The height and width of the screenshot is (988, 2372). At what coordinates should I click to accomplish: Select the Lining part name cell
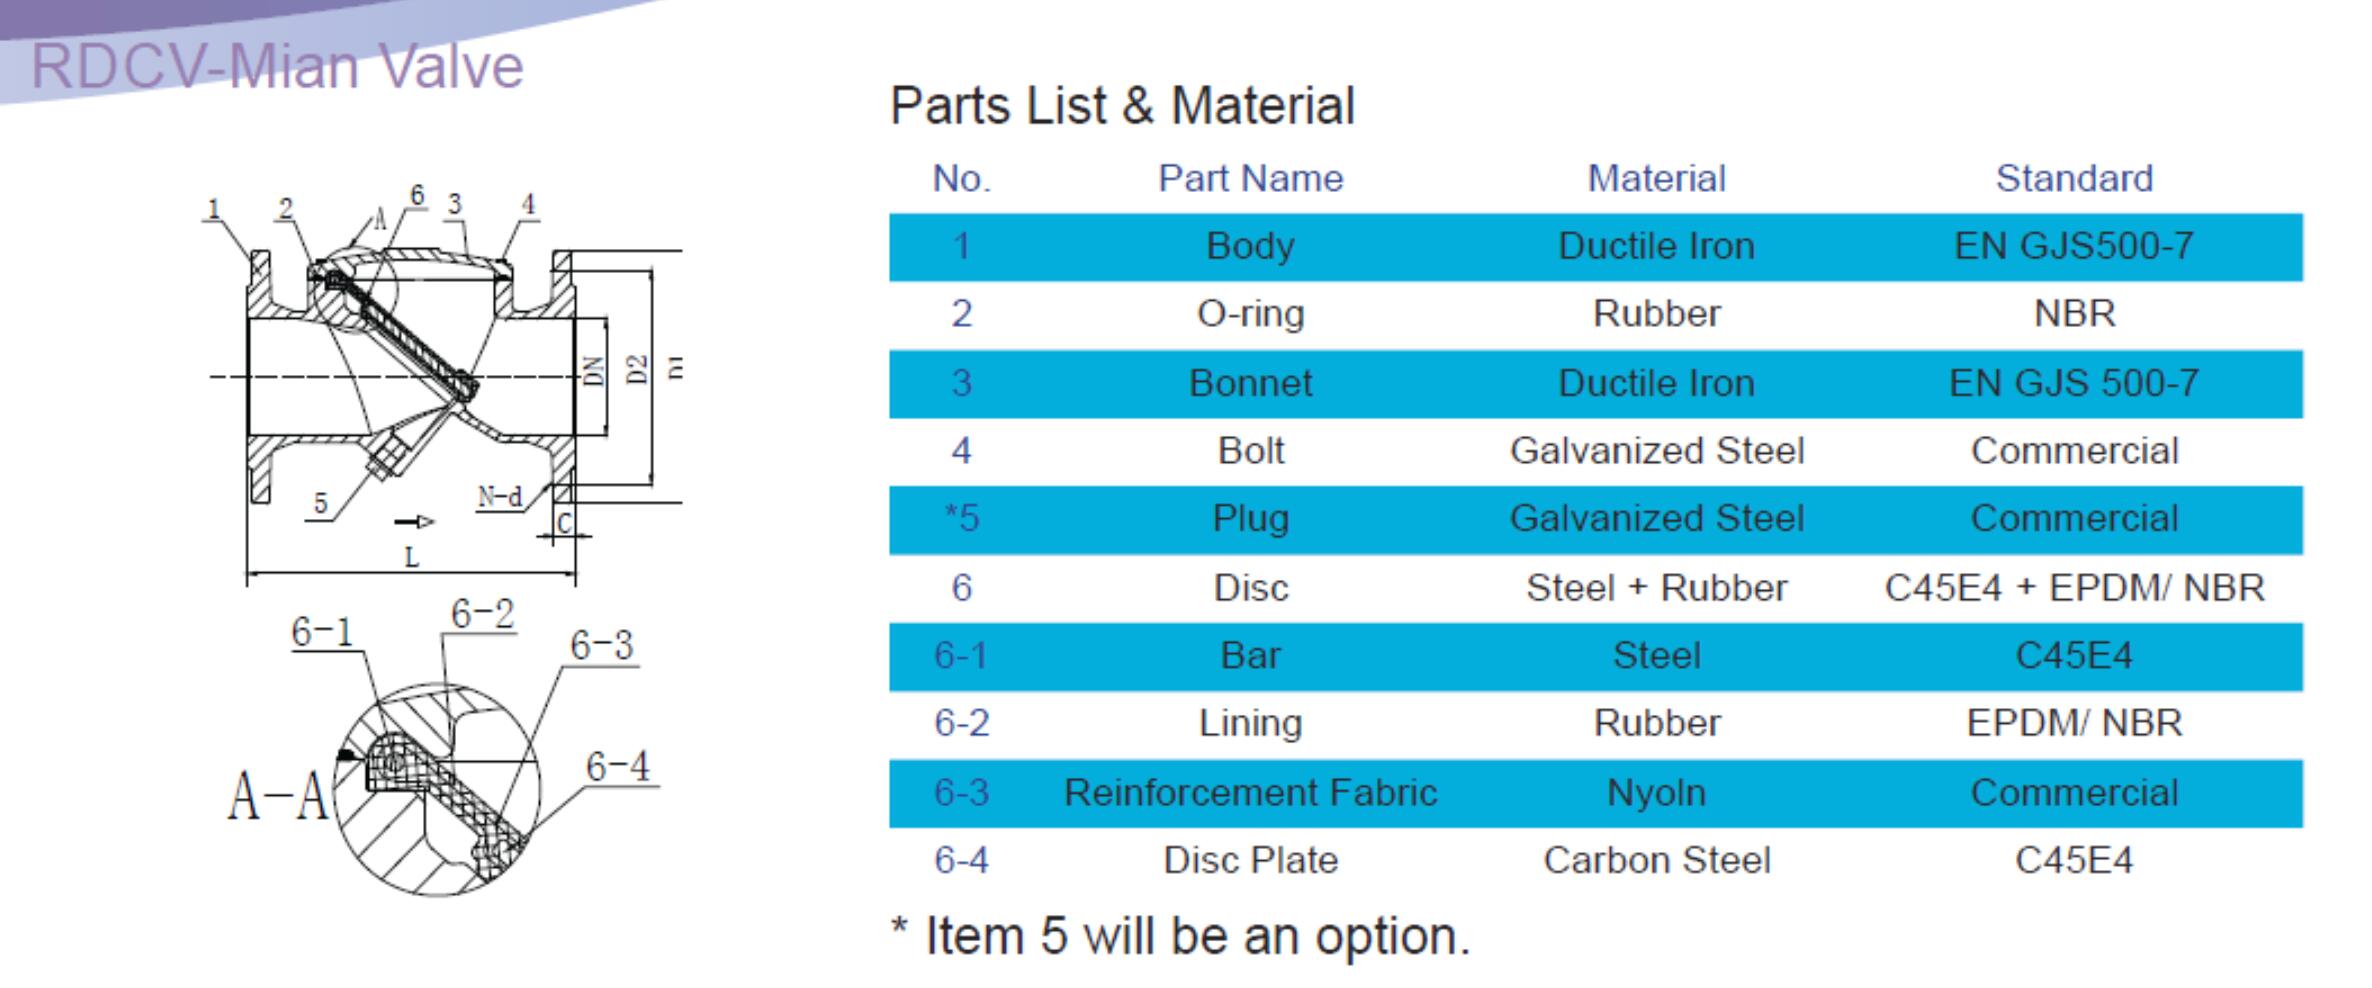coord(1250,724)
